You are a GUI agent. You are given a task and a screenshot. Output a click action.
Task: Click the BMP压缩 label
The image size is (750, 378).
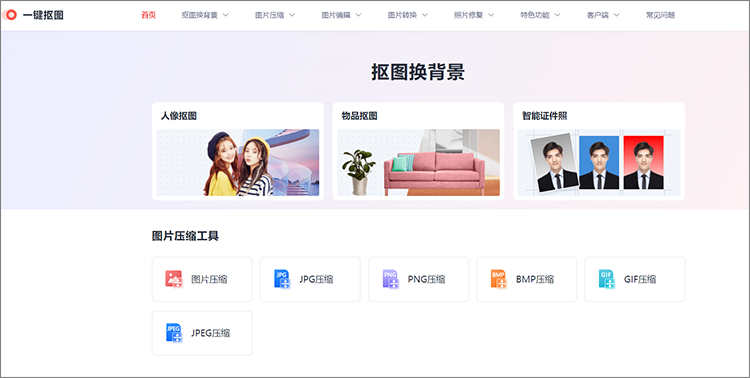(535, 279)
